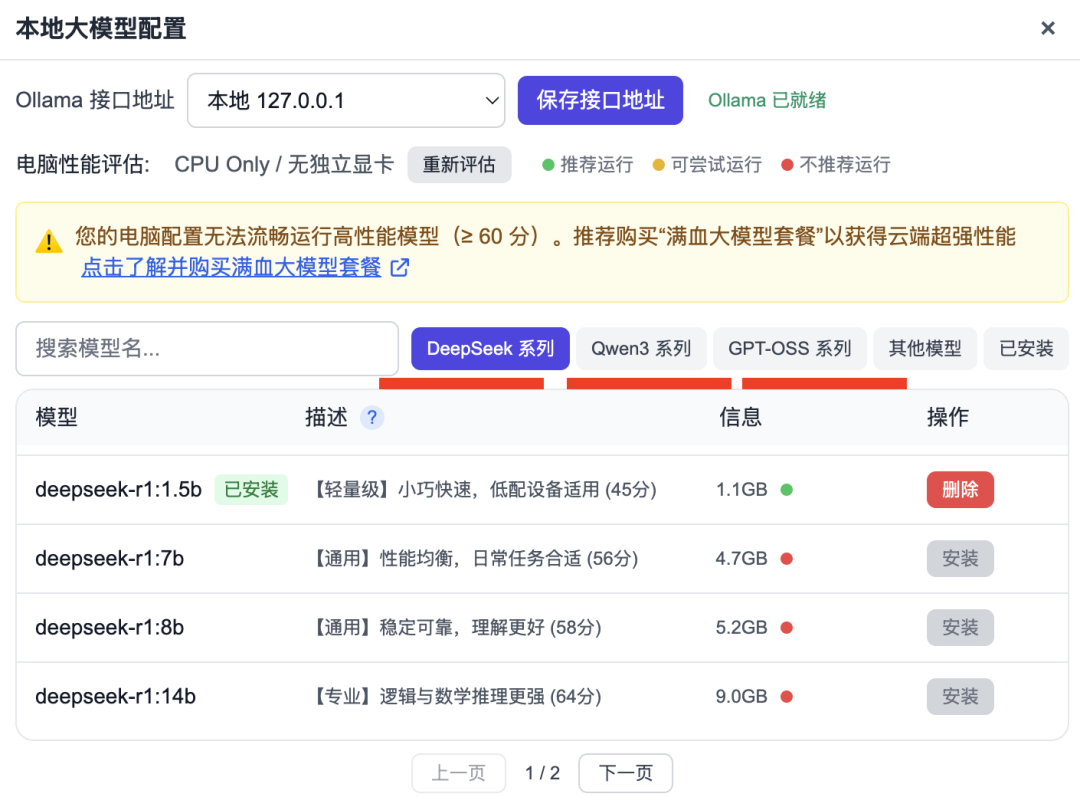This screenshot has height=797, width=1080.
Task: Focus the 搜索模型名 search field
Action: [x=207, y=349]
